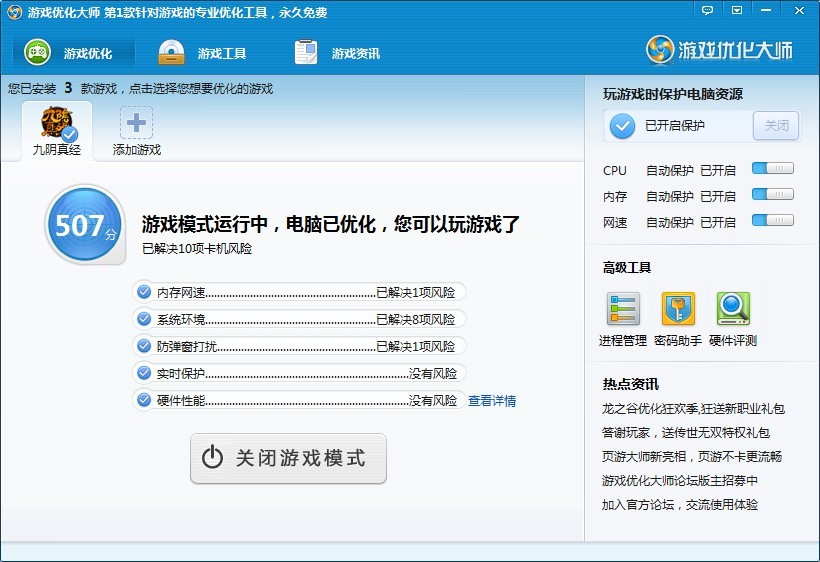
Task: Toggle the 网速 auto-protection switch
Action: [x=772, y=220]
